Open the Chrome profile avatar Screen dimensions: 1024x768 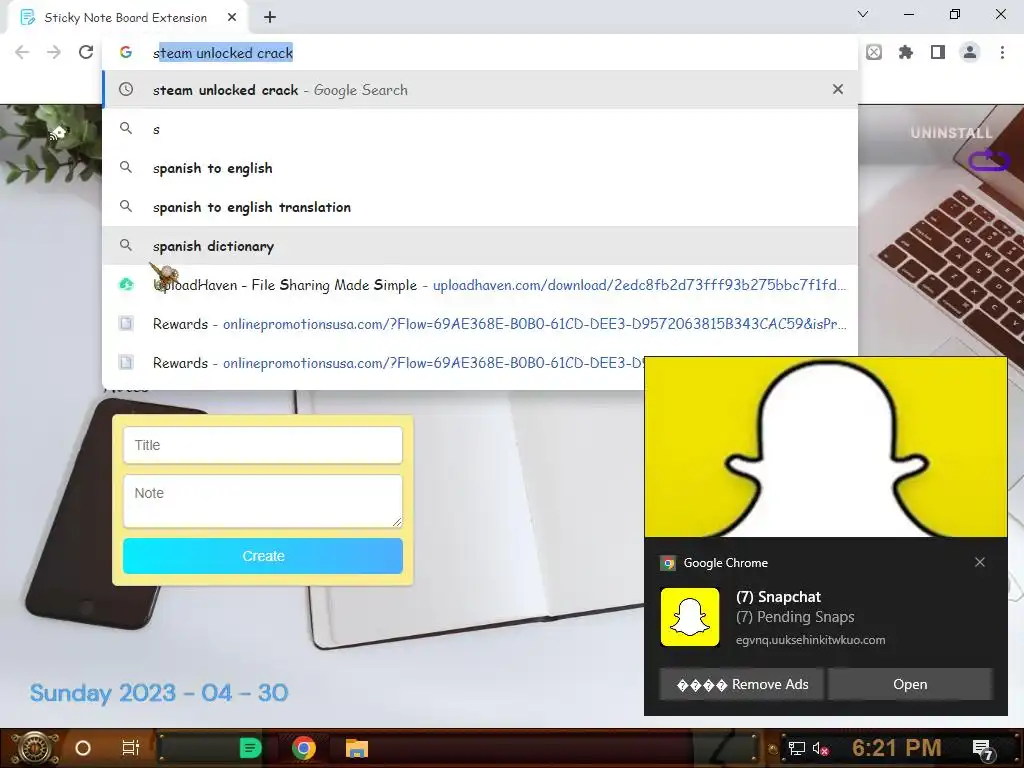pos(970,52)
